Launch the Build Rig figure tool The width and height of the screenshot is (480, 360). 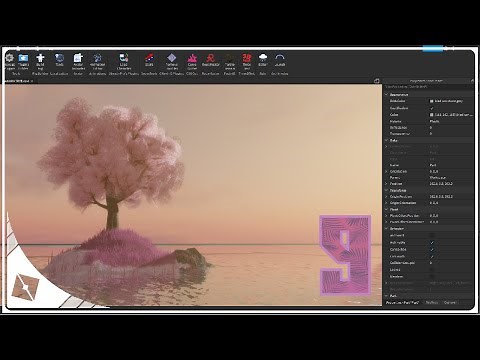click(x=40, y=58)
